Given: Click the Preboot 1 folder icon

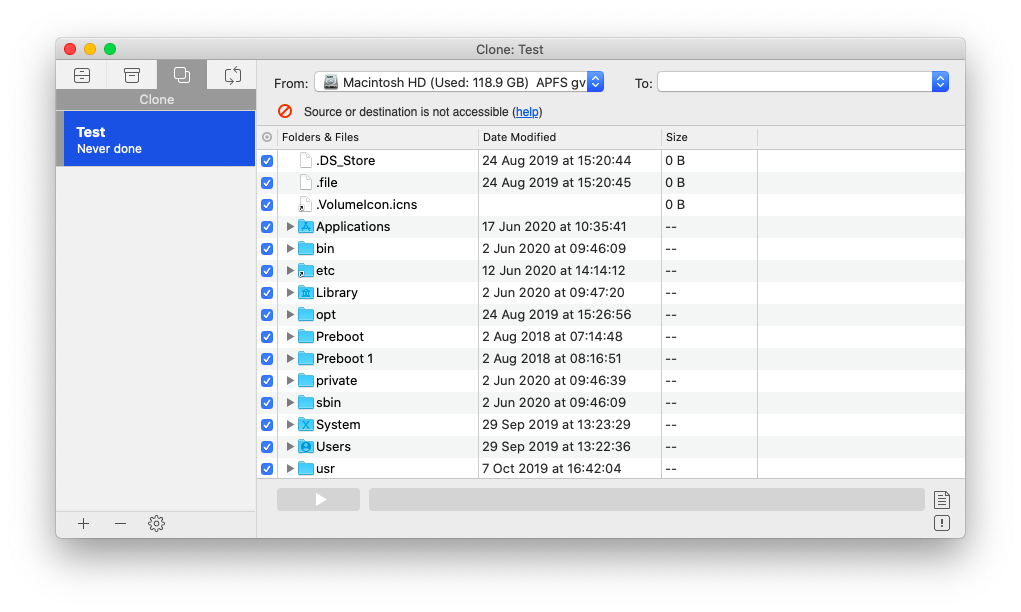Looking at the screenshot, I should (x=306, y=359).
